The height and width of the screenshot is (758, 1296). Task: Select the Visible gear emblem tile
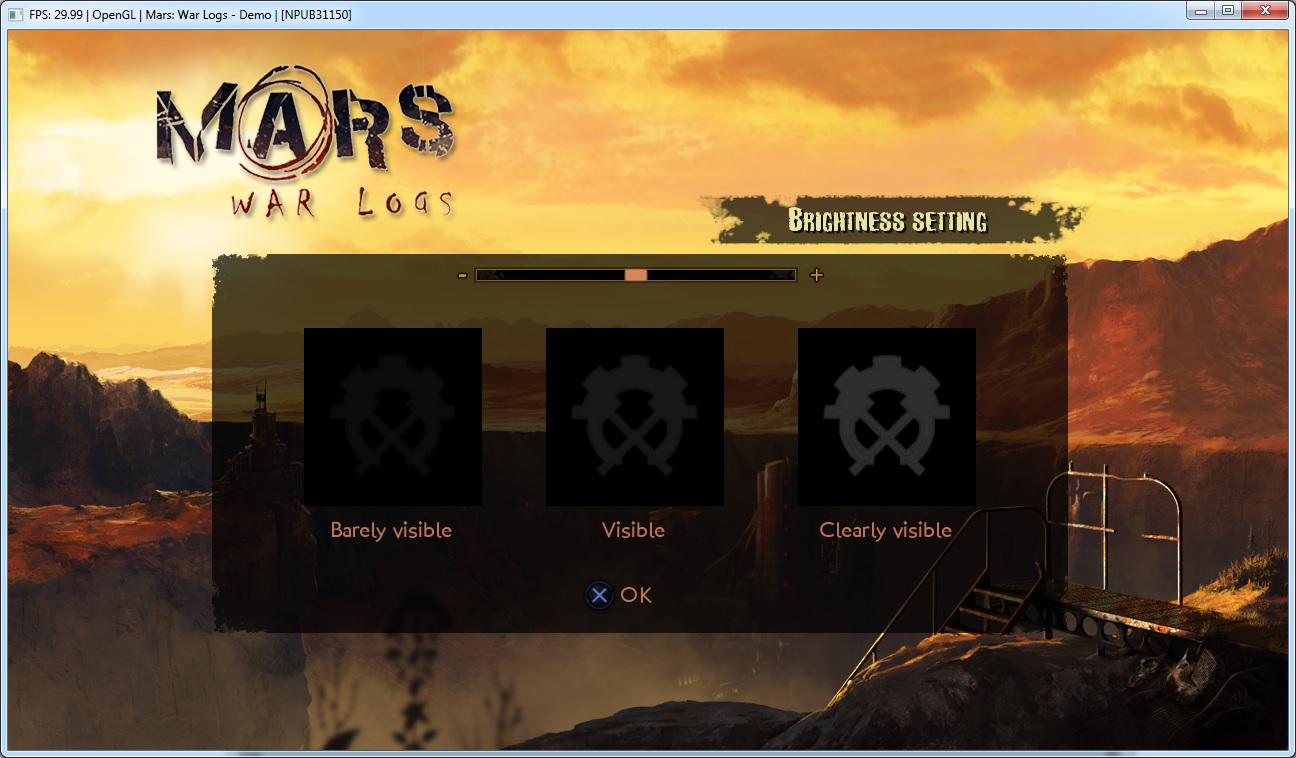635,417
